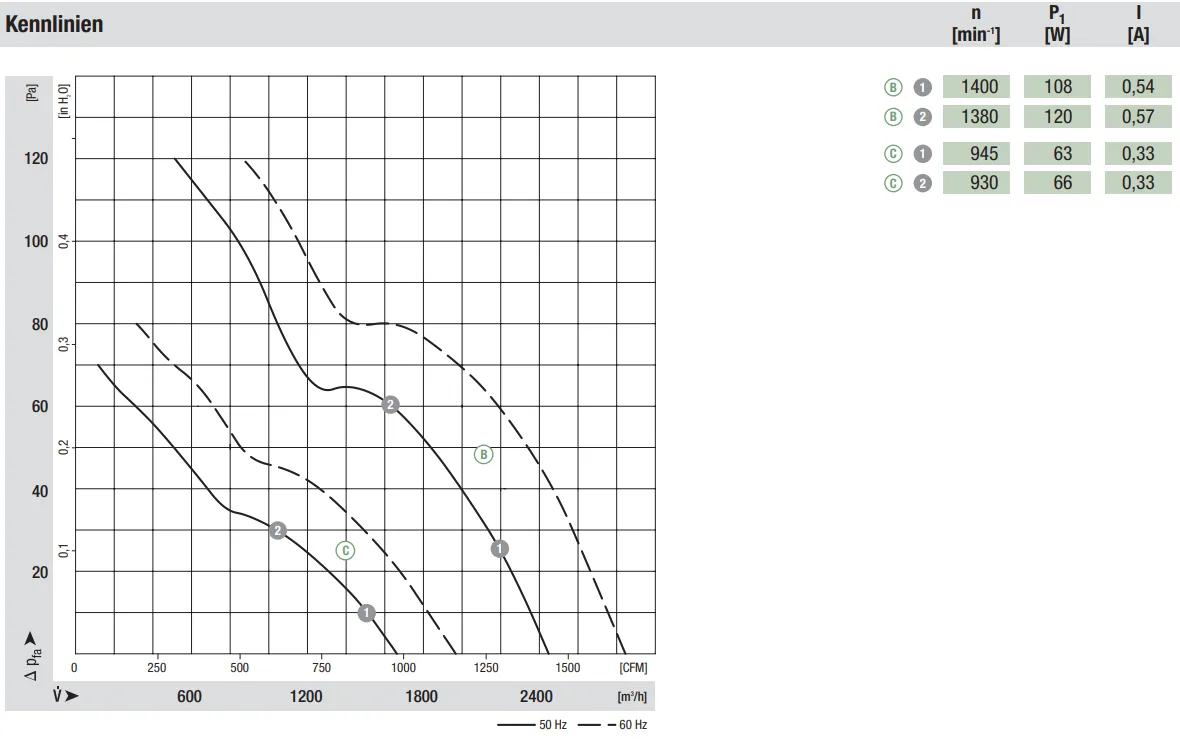Click the [Pa] unit label

32,93
